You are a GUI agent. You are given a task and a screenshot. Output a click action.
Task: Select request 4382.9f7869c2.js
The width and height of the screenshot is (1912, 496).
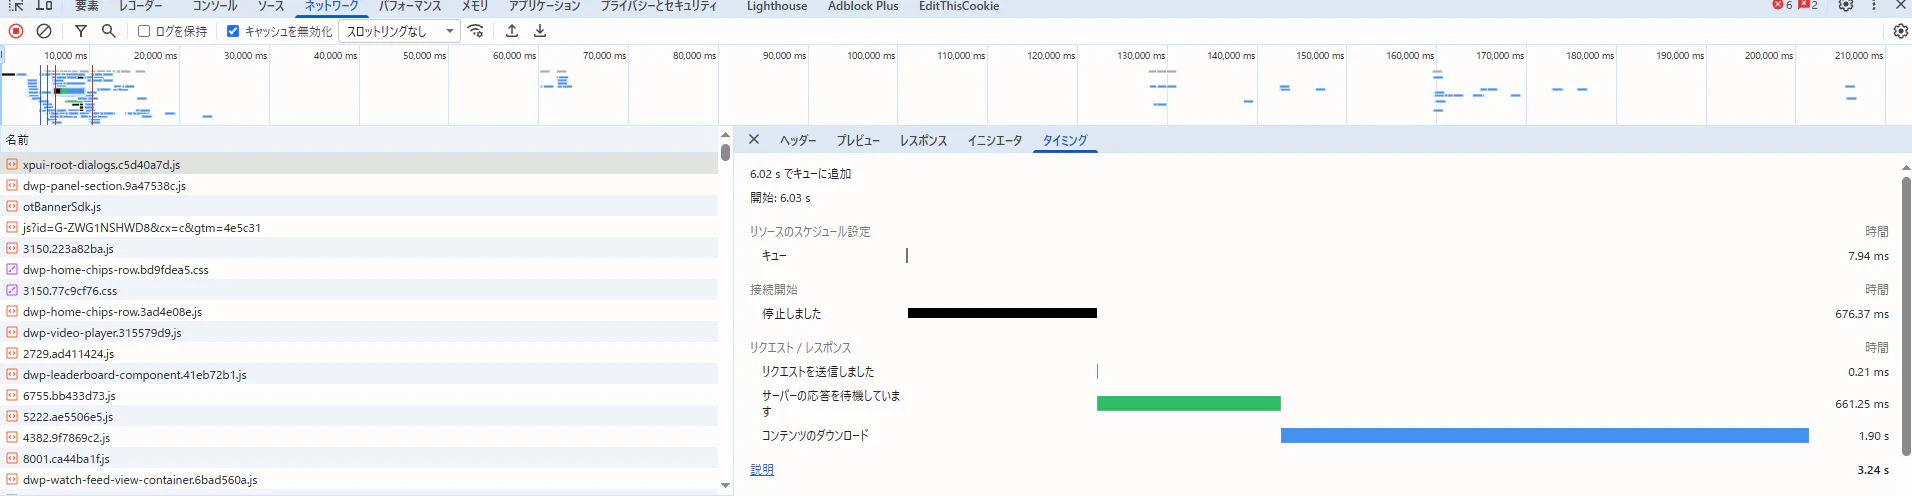point(359,437)
